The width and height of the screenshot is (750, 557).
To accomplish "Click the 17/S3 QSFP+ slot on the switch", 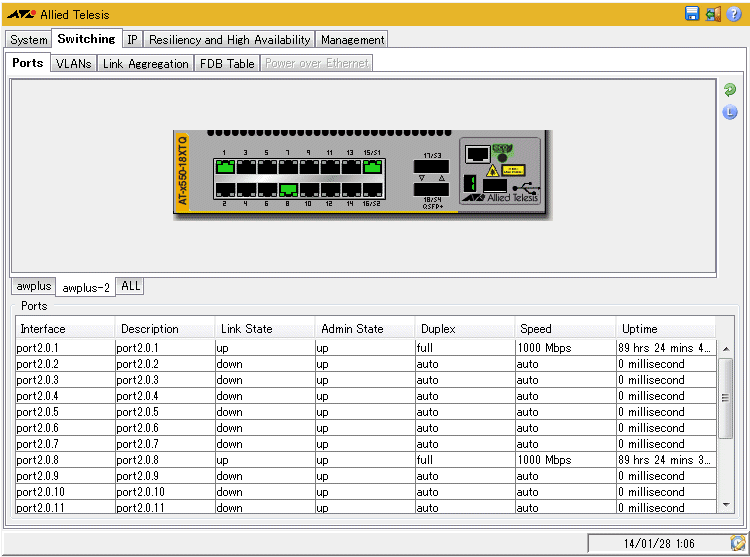I will pos(431,166).
